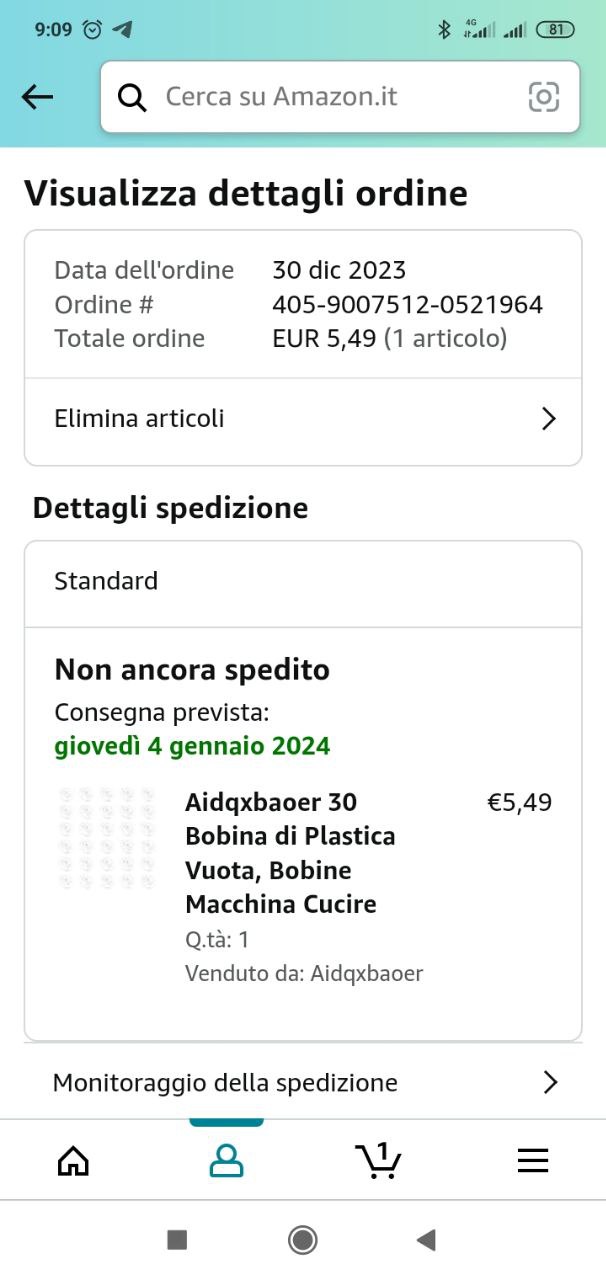The height and width of the screenshot is (1280, 606).
Task: Expand Monitoraggio della spedizione chevron
Action: 549,1082
